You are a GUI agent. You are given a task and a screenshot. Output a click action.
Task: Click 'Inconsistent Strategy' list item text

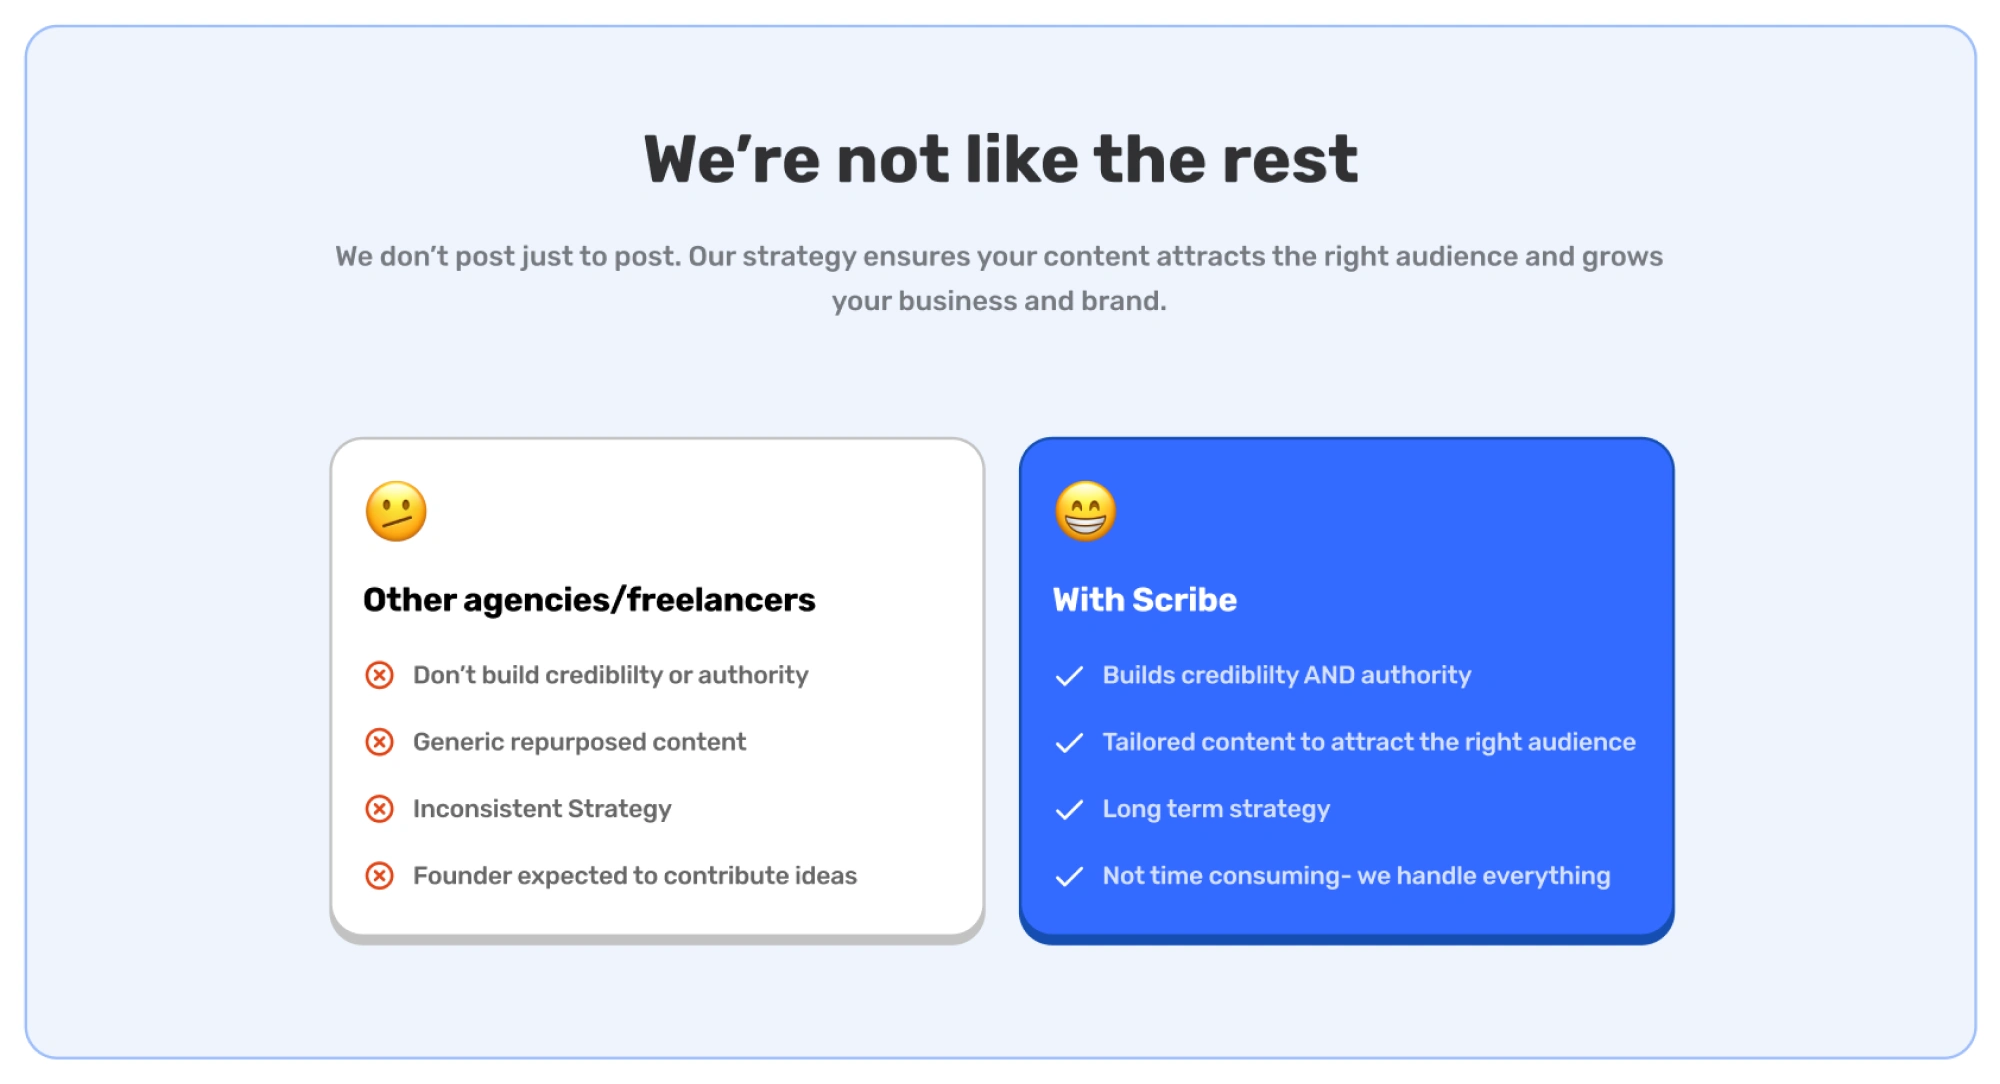click(x=542, y=809)
